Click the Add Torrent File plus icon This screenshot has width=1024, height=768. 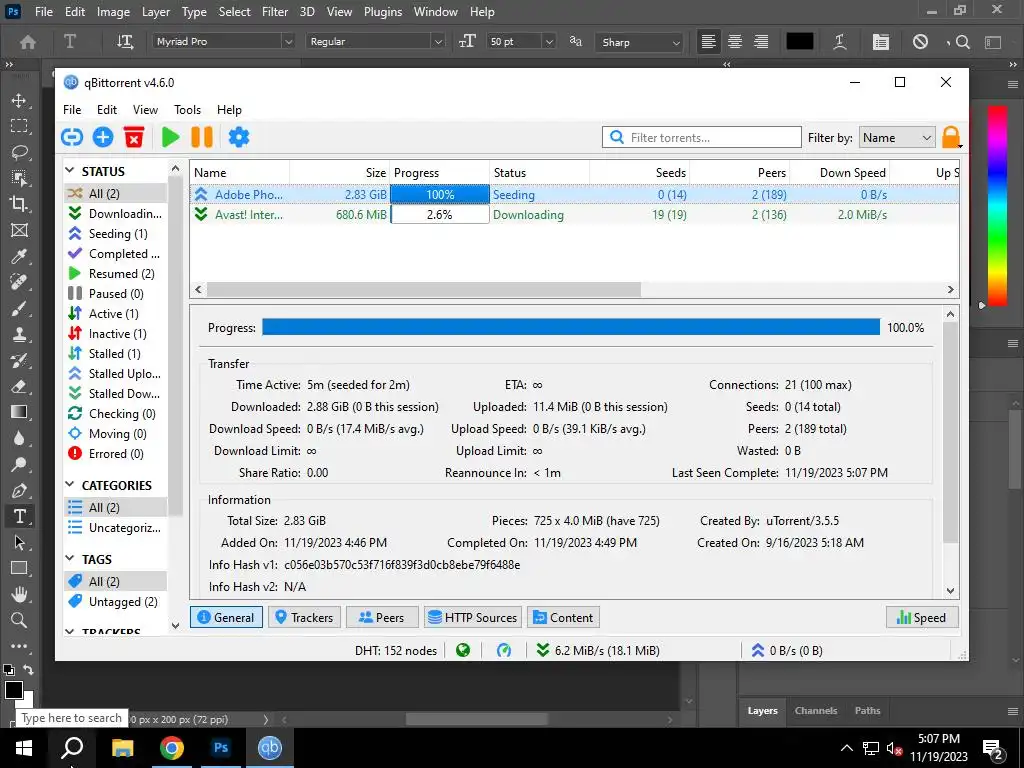103,137
